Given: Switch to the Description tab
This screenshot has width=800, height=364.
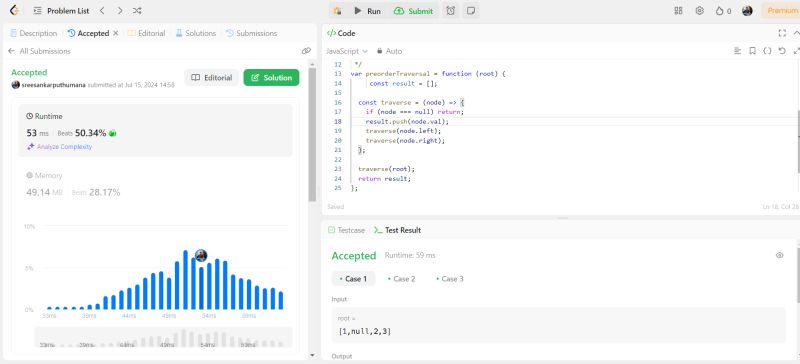Looking at the screenshot, I should [34, 33].
